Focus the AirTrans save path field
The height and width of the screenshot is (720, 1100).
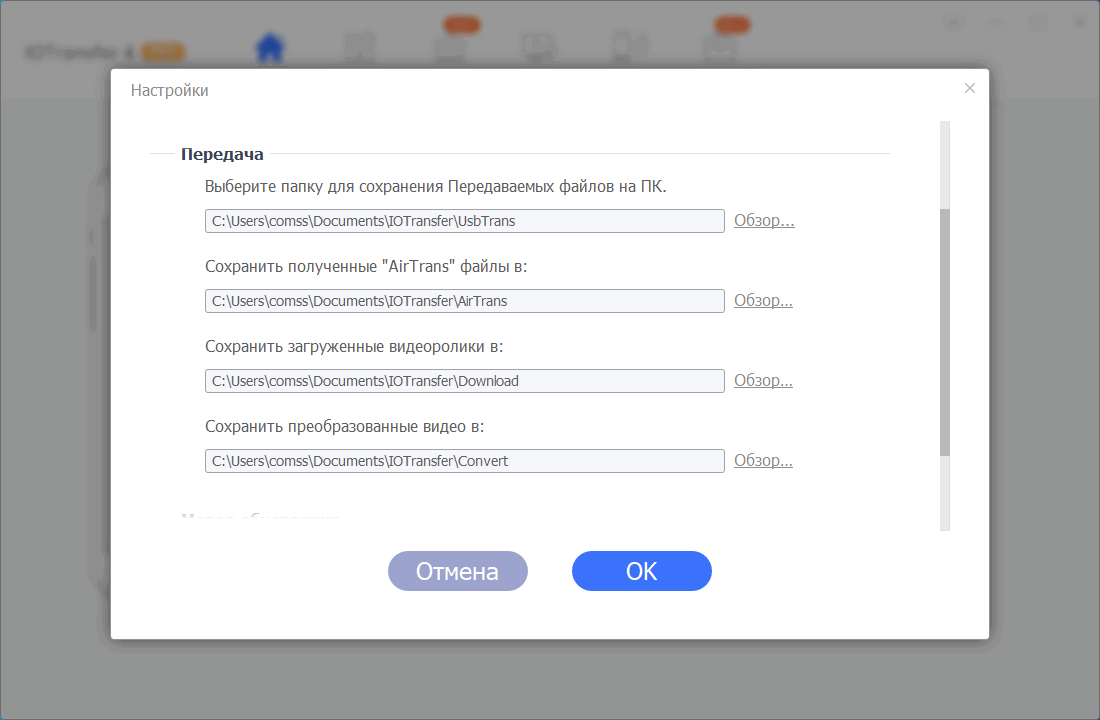click(464, 301)
